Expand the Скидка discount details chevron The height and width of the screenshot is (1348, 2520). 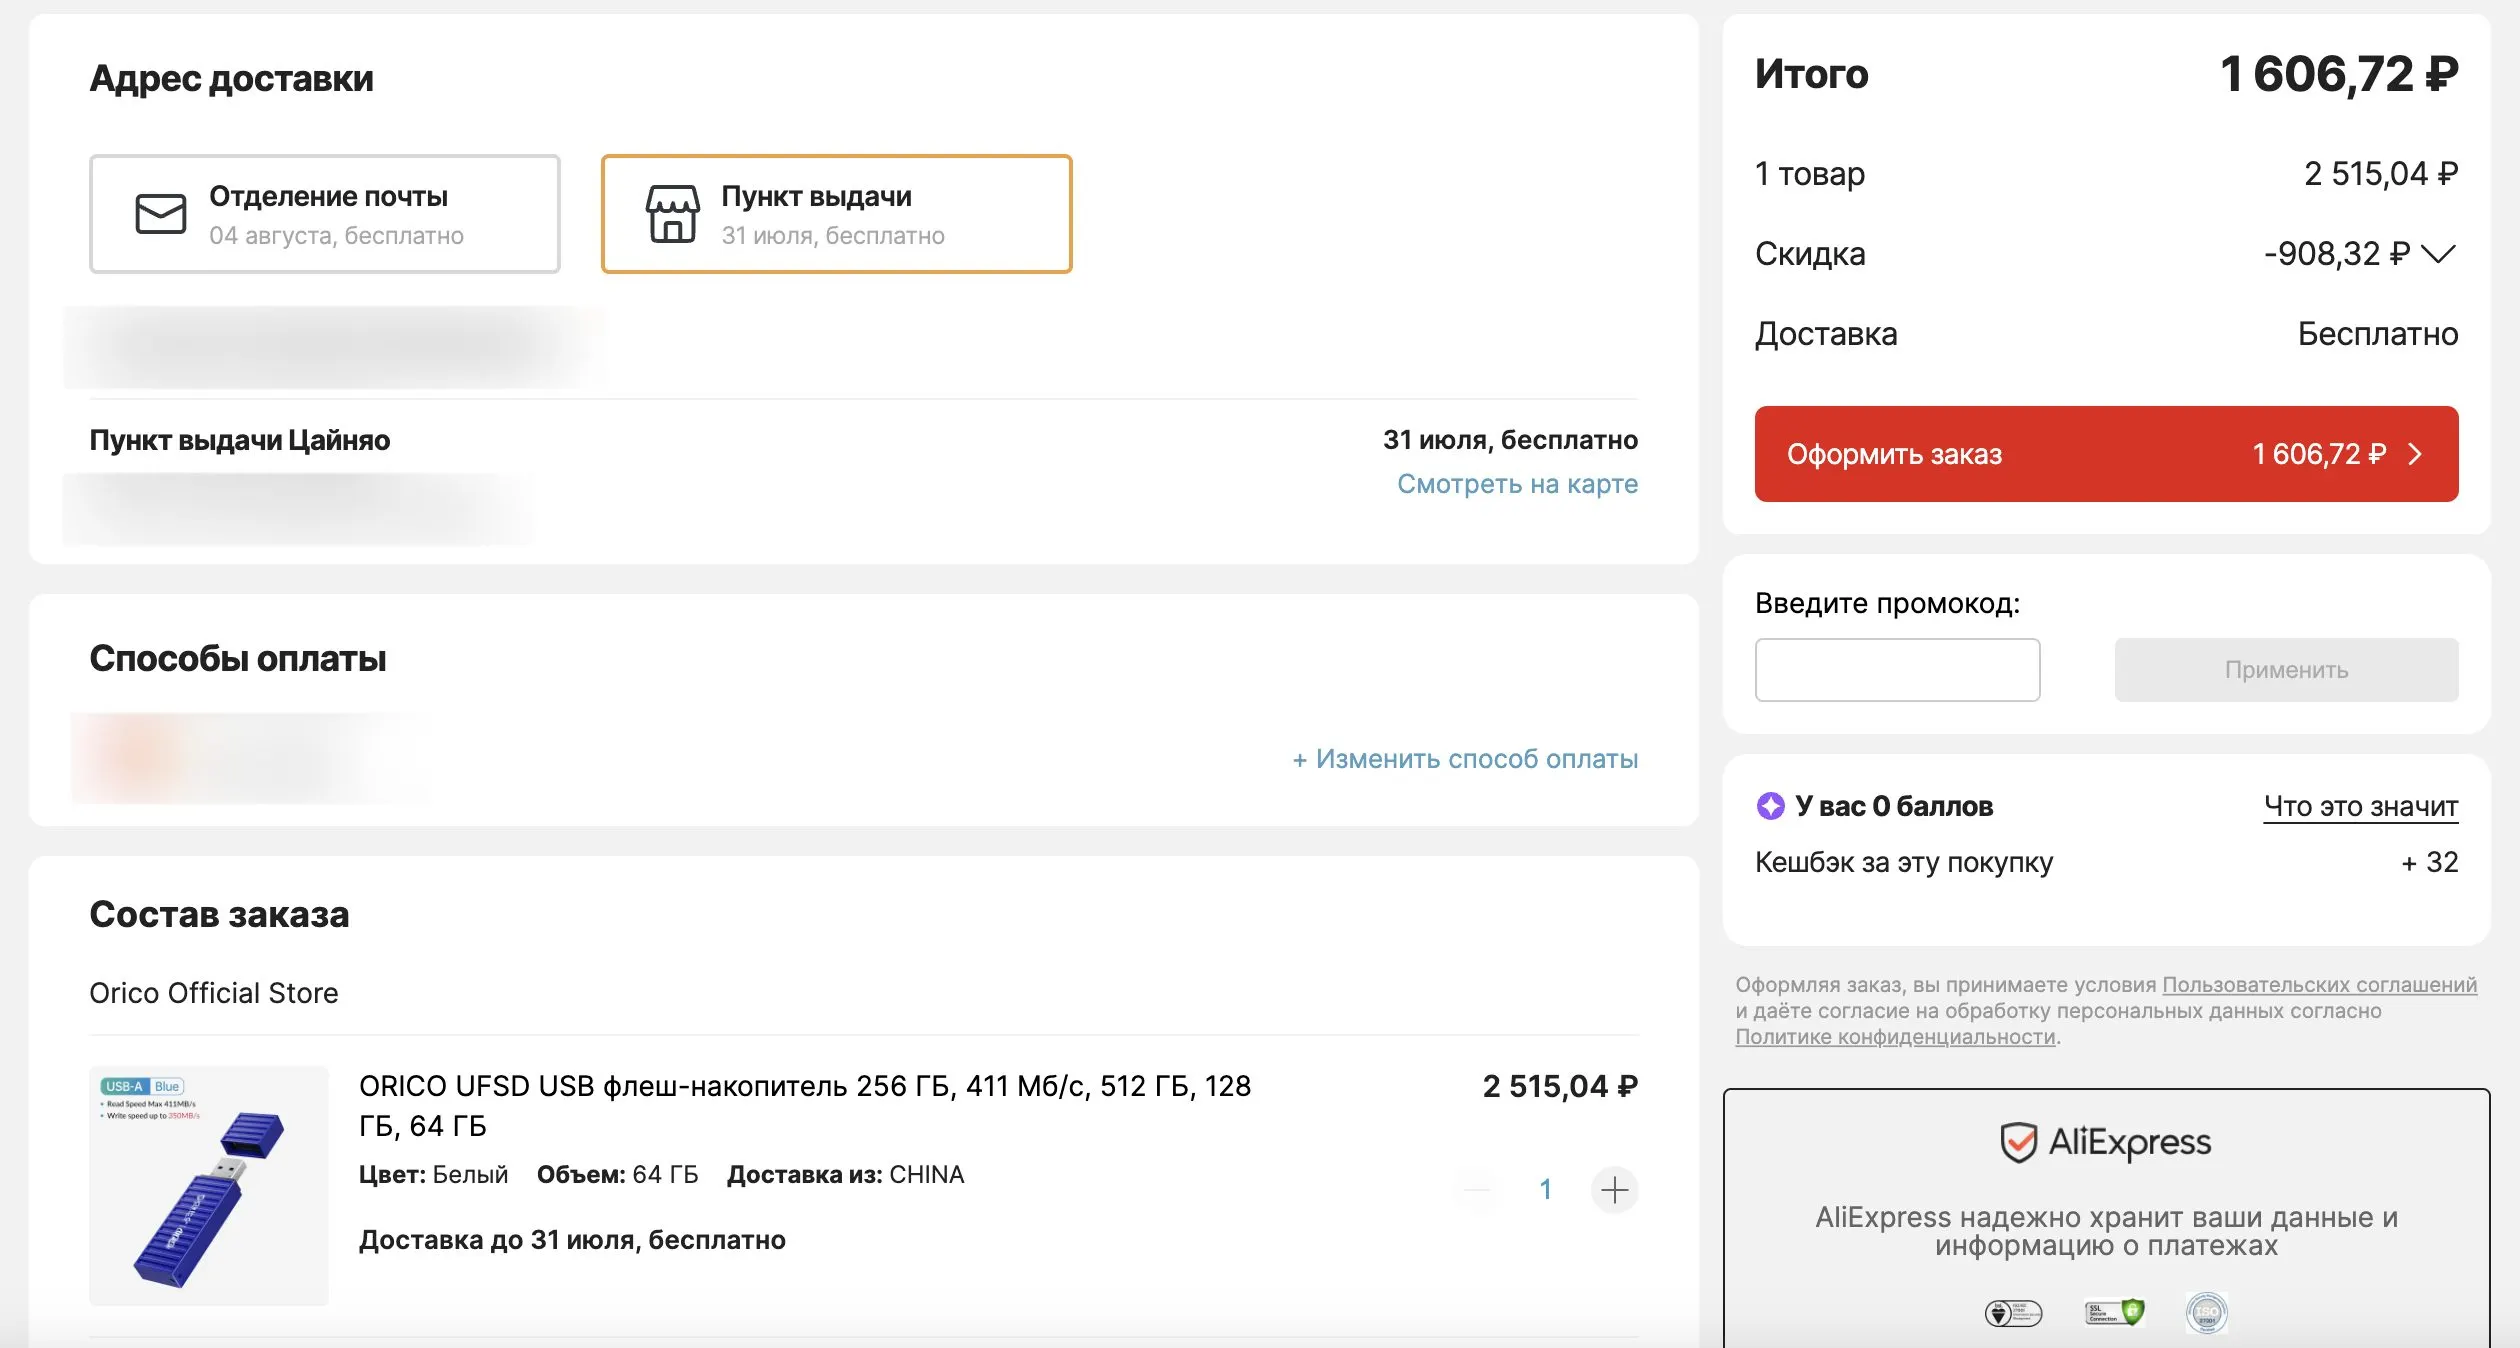[x=2439, y=254]
